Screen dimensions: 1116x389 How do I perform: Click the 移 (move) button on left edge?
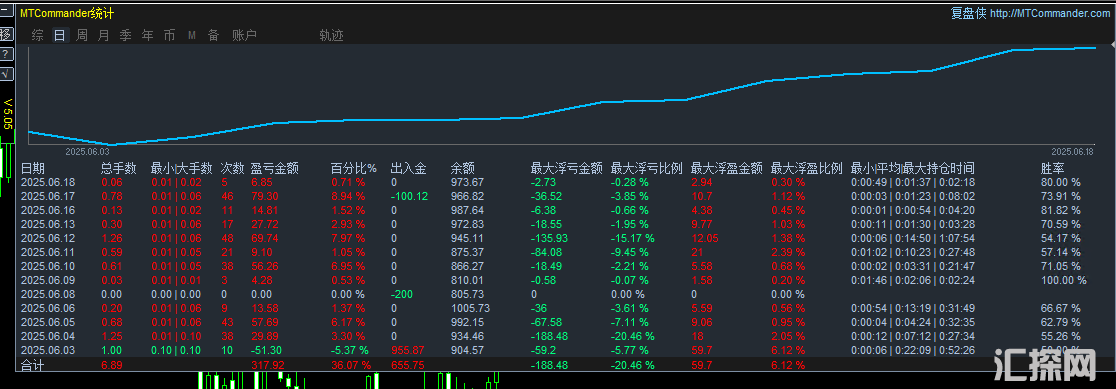click(6, 33)
